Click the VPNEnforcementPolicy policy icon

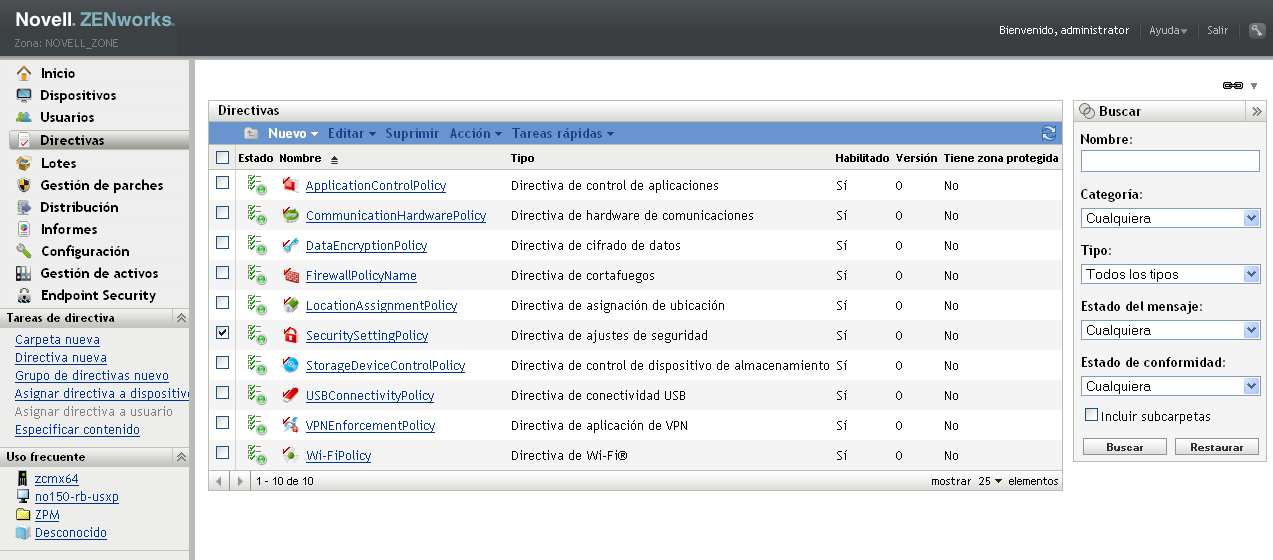tap(290, 425)
